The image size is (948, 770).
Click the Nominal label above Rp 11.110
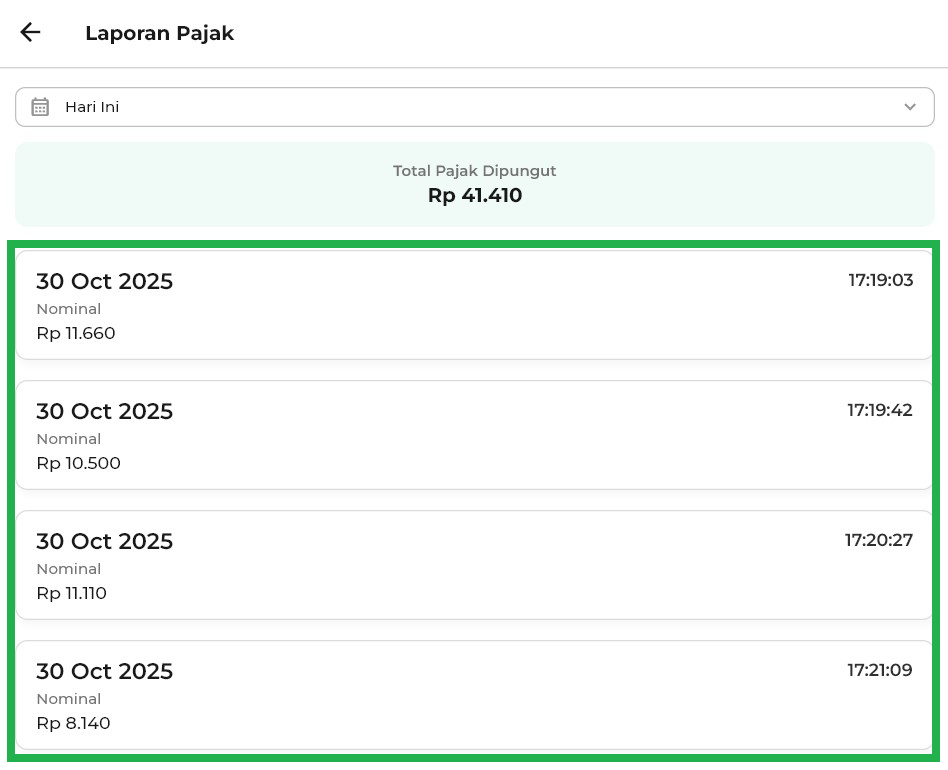click(x=69, y=569)
